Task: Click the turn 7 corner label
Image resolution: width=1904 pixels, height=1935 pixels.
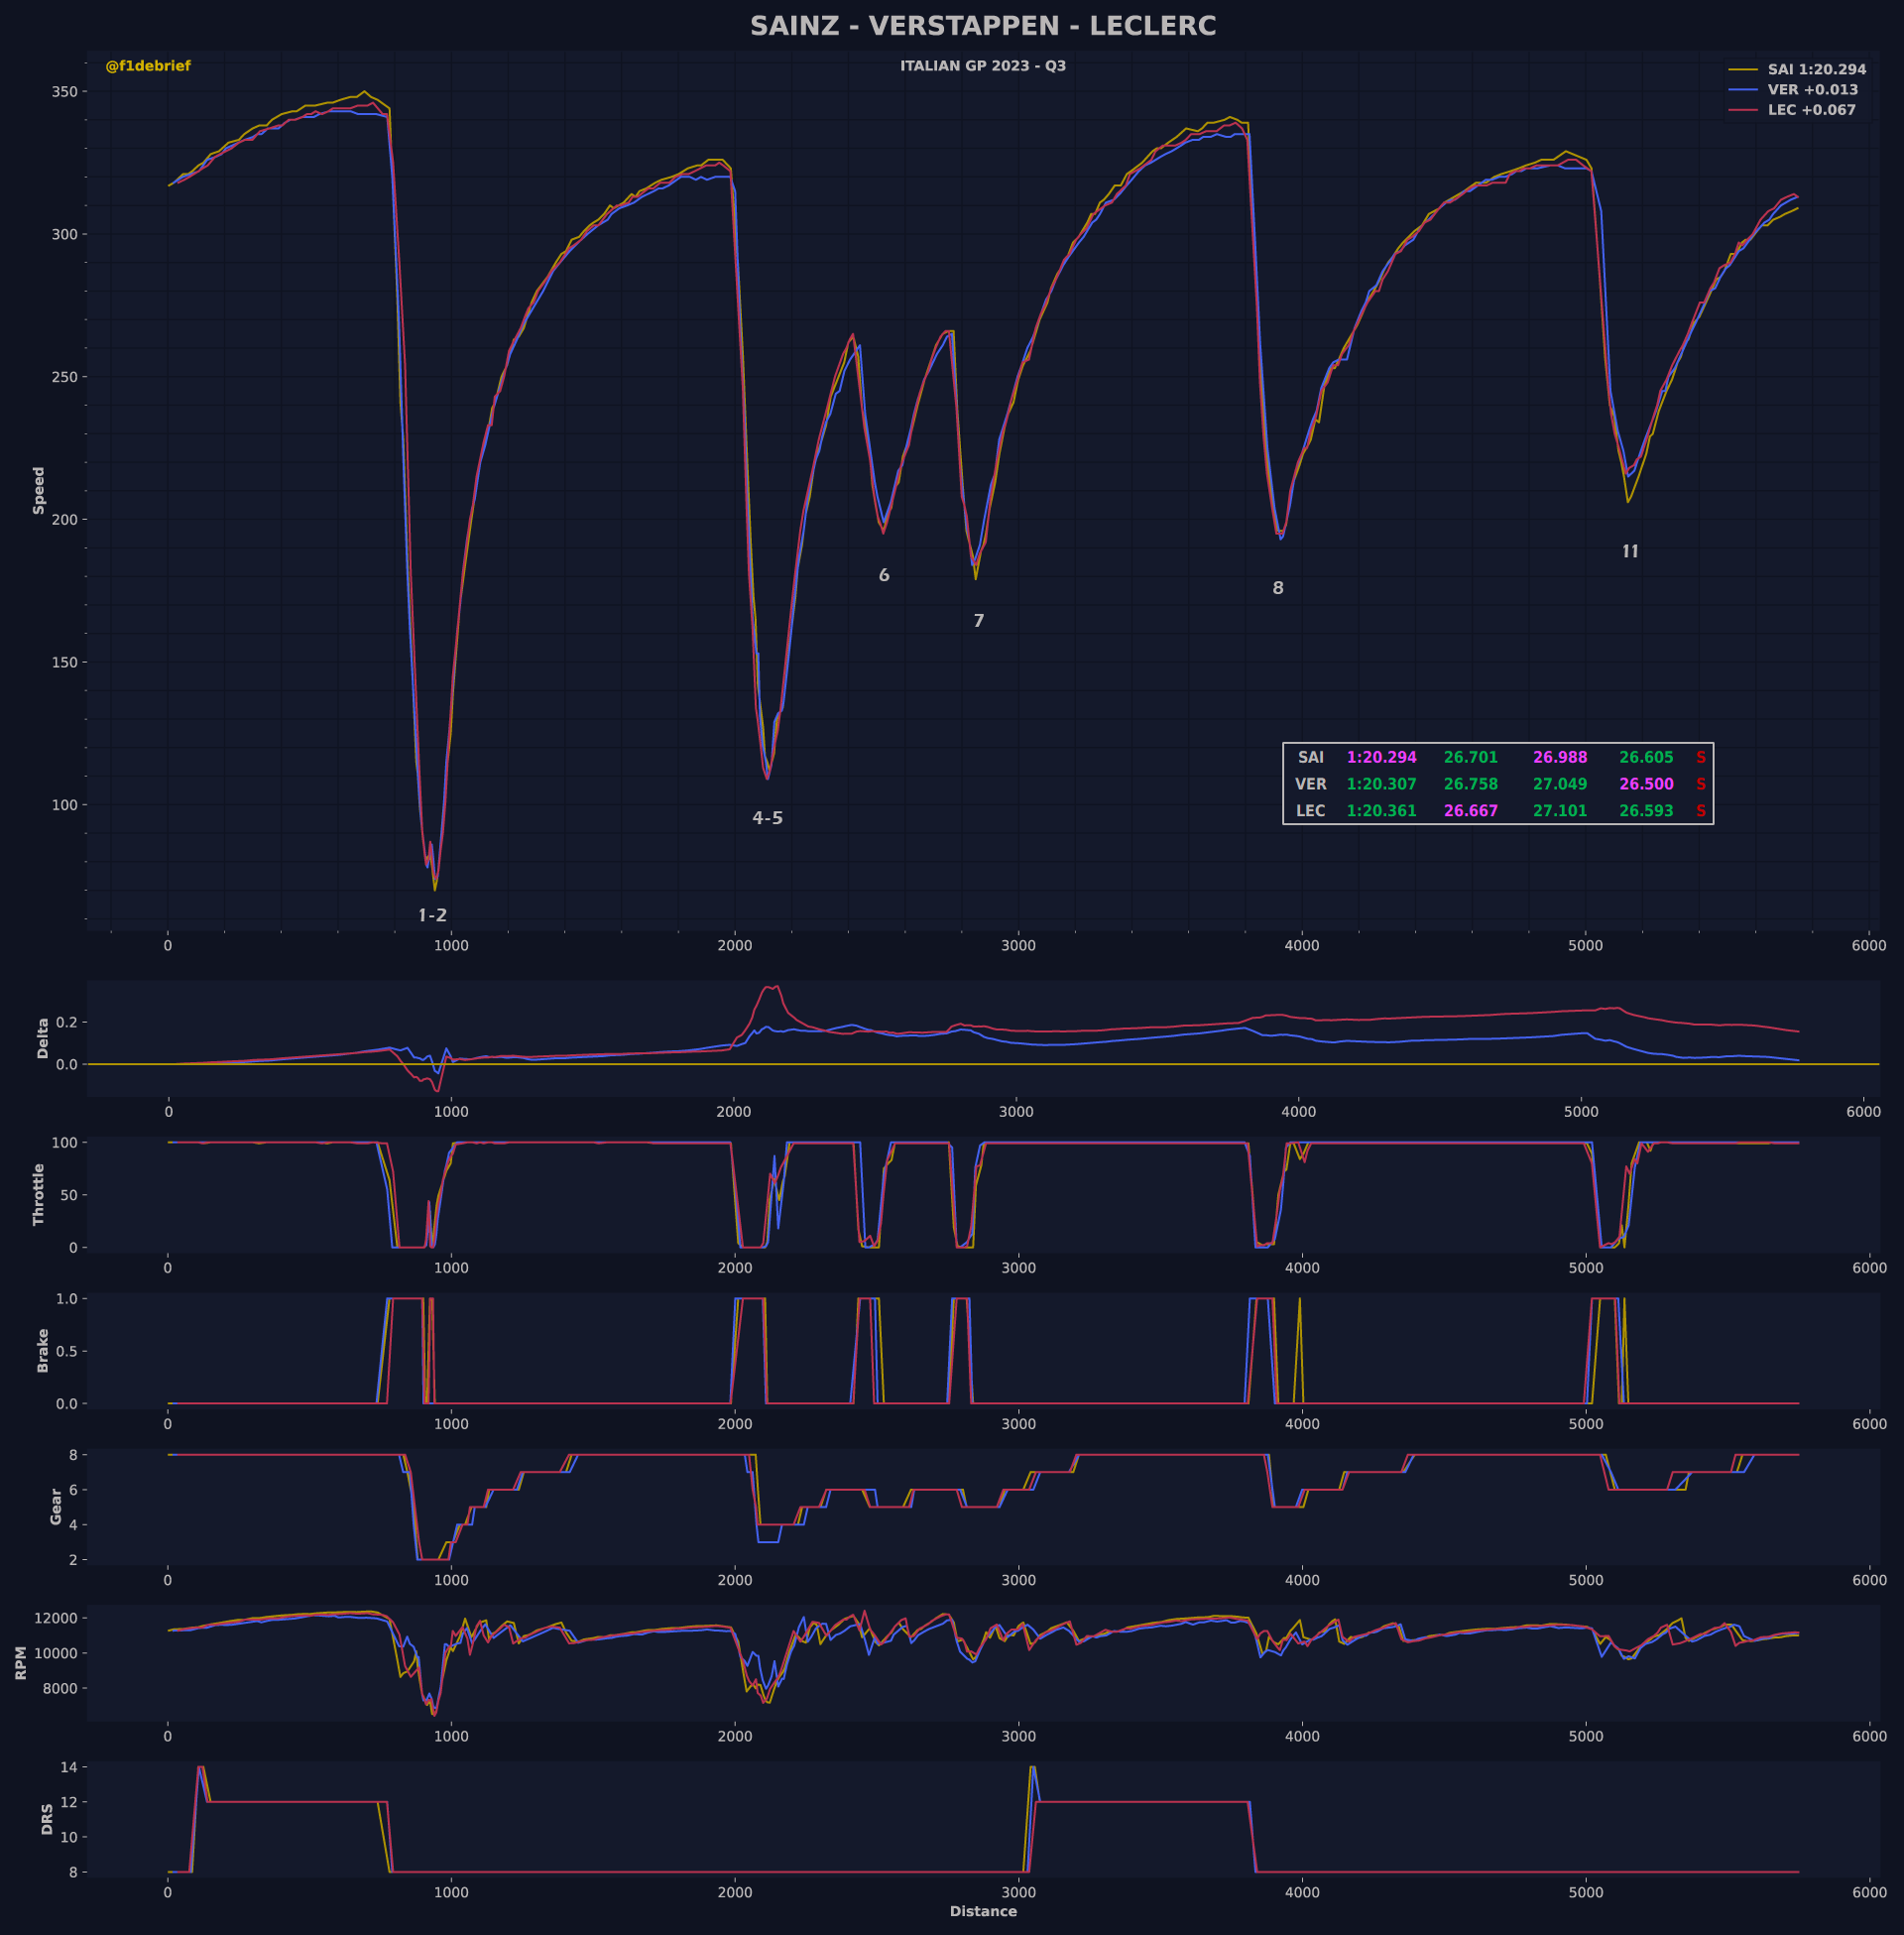Action: (x=979, y=621)
